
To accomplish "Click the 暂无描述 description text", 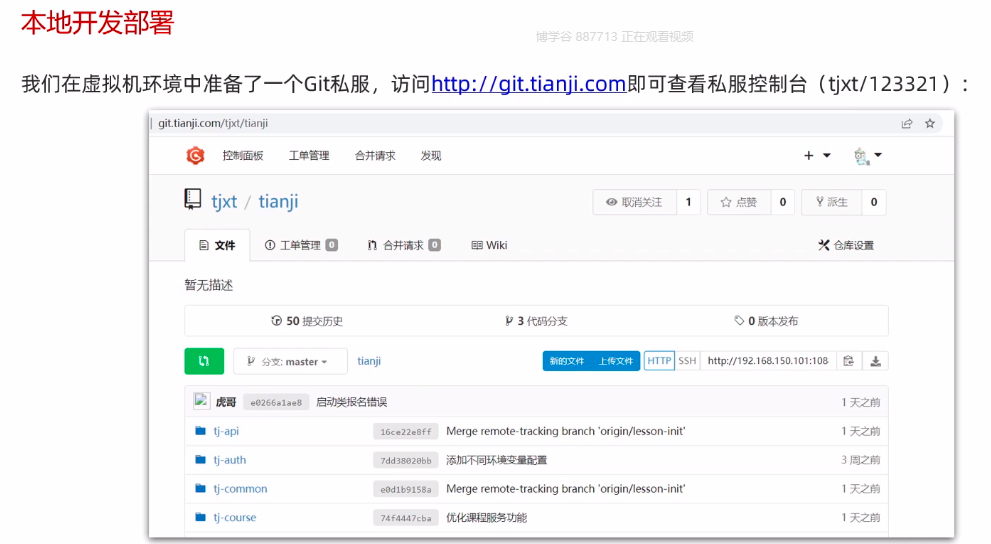I will (x=209, y=285).
